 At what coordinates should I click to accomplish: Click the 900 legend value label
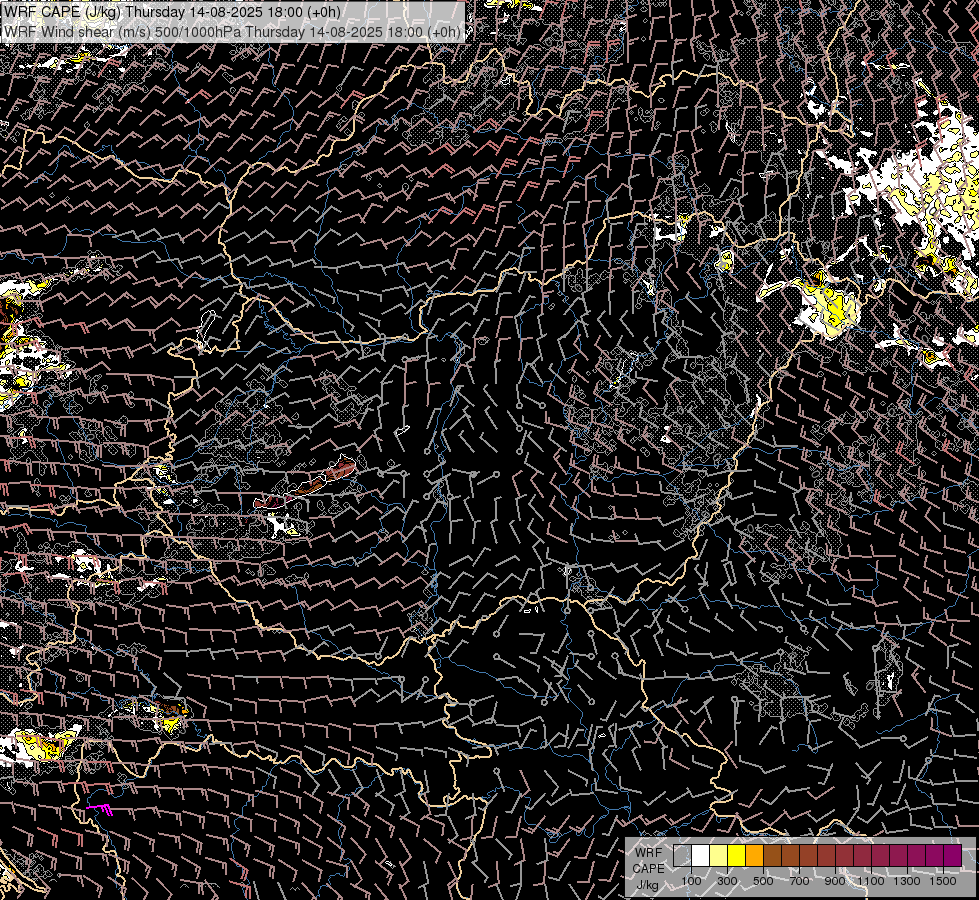pyautogui.click(x=835, y=881)
